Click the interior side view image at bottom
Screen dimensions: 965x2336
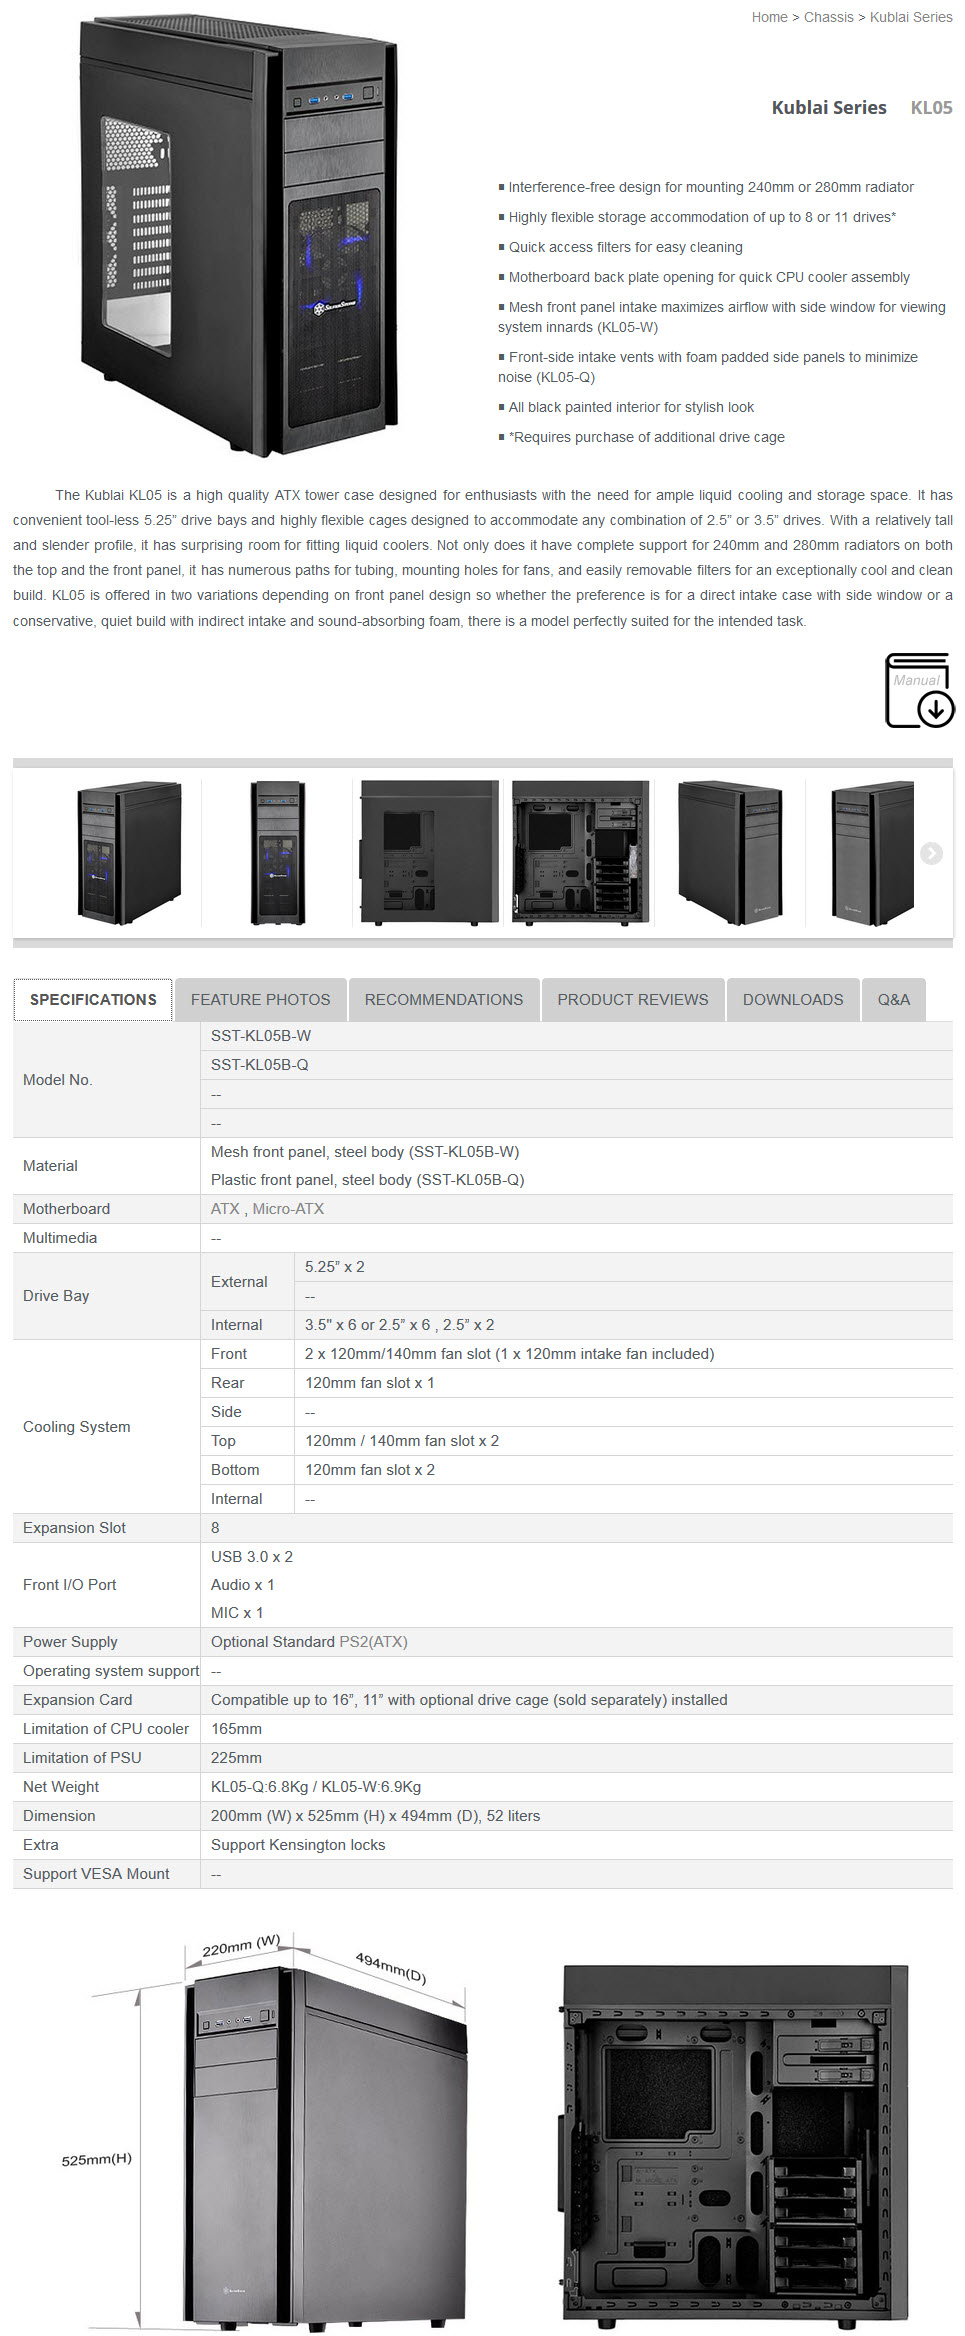coord(733,2146)
